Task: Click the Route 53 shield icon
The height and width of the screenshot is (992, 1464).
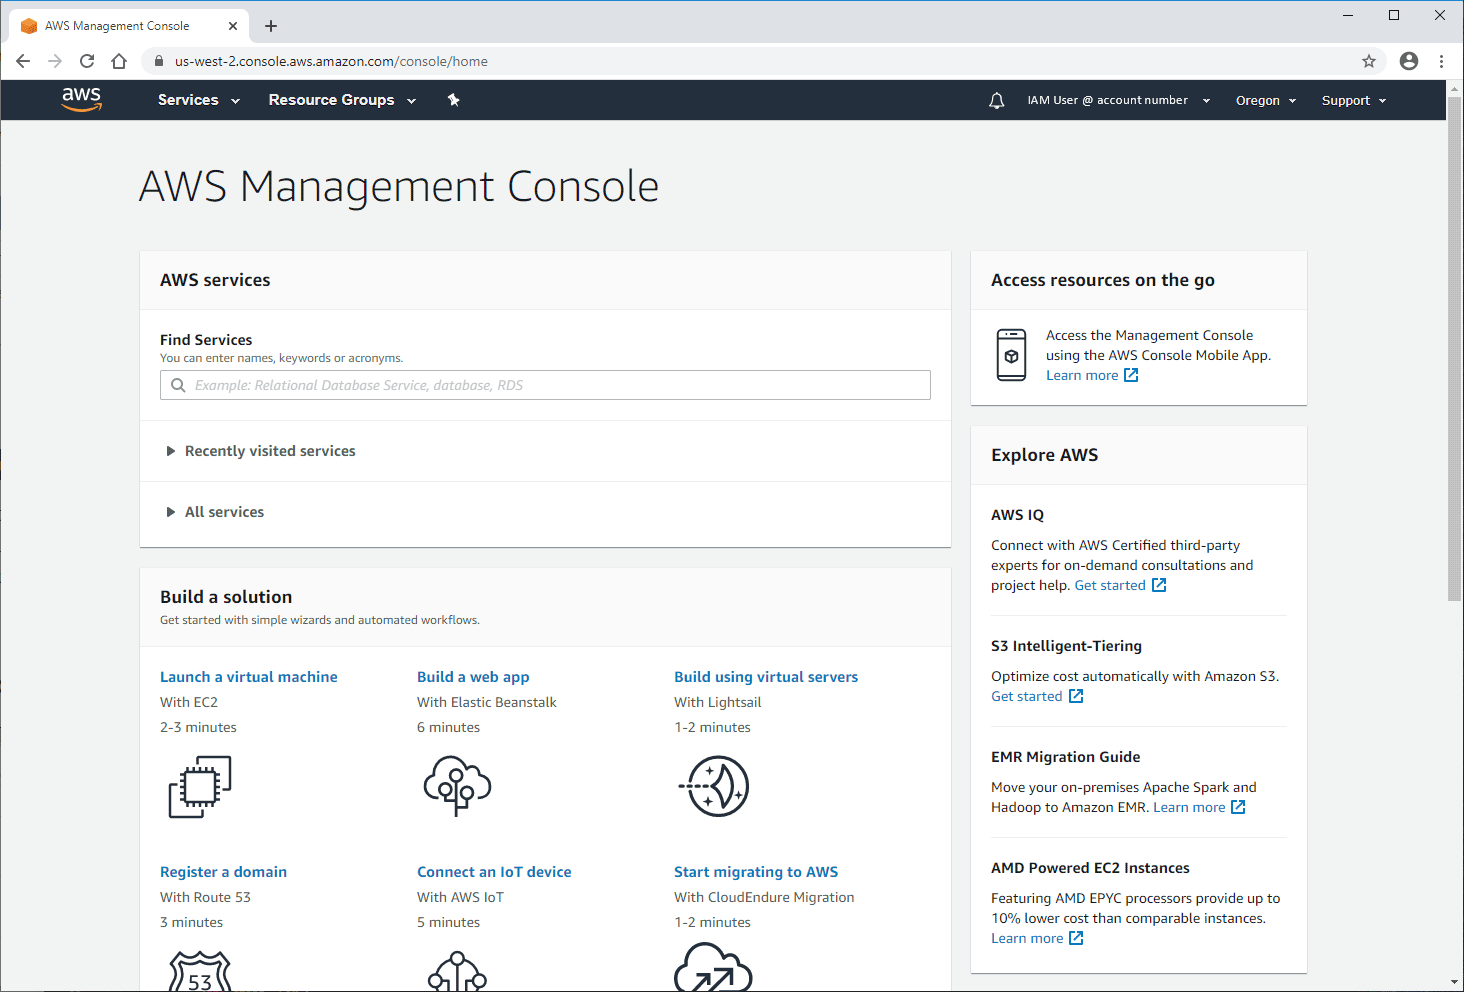Action: (x=200, y=971)
